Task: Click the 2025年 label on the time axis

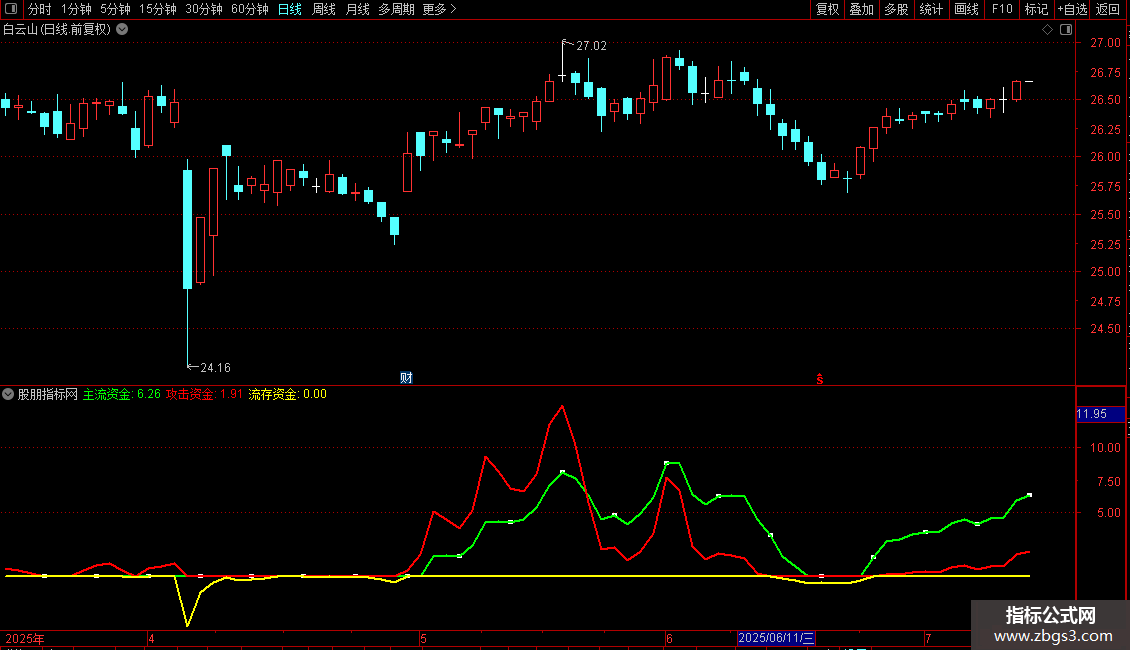Action: (25, 638)
